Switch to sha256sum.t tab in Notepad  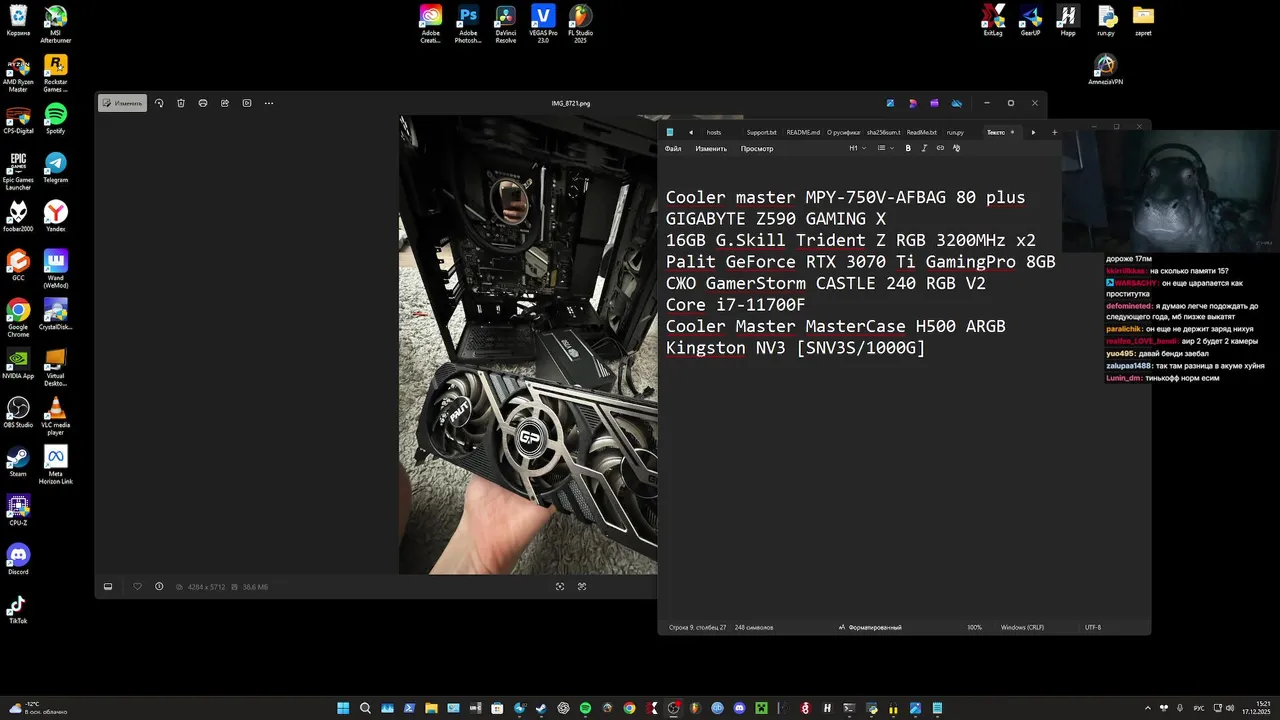pyautogui.click(x=883, y=132)
